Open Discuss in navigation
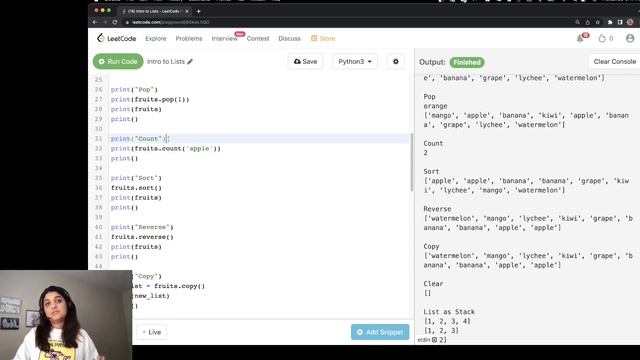Viewport: 640px width, 360px height. point(289,38)
